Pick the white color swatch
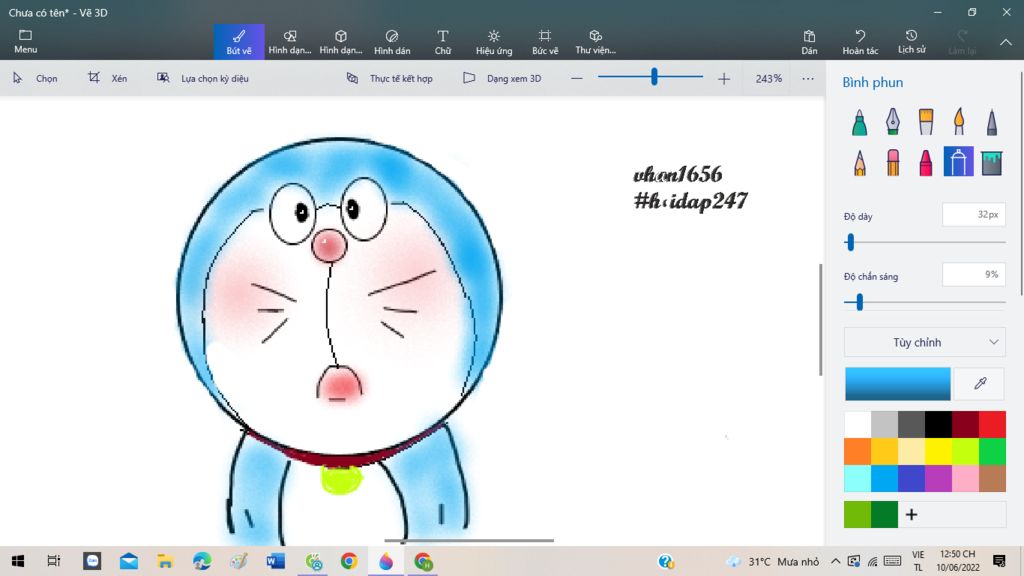The height and width of the screenshot is (576, 1024). (x=857, y=424)
